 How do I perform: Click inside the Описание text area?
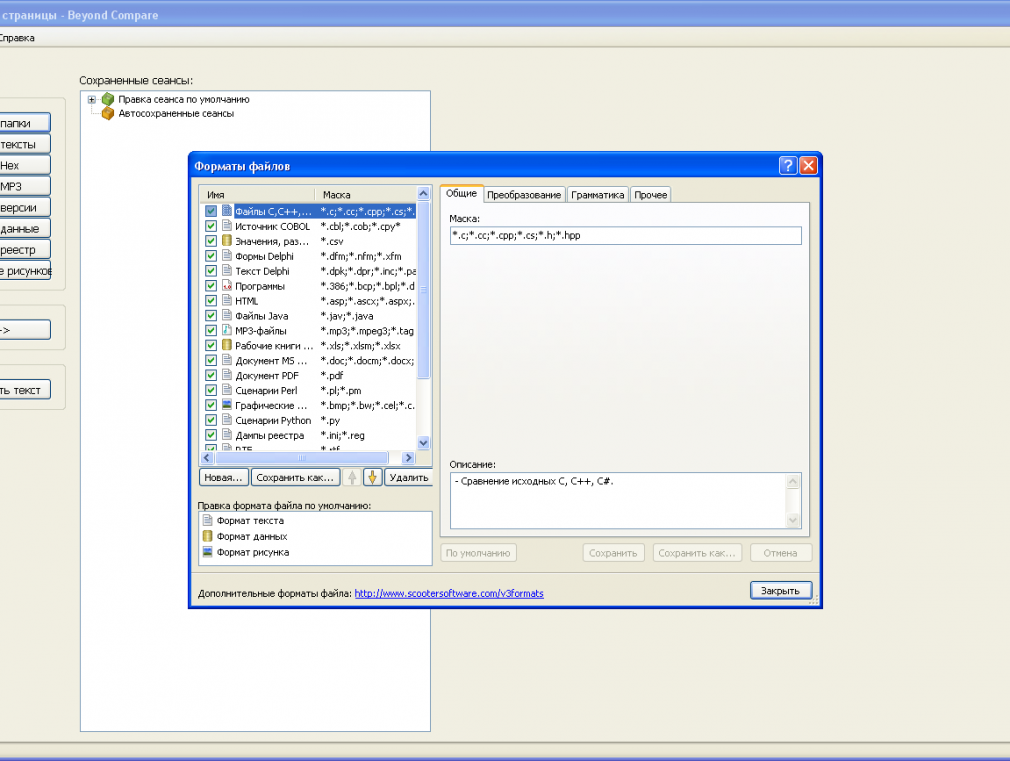coord(618,501)
